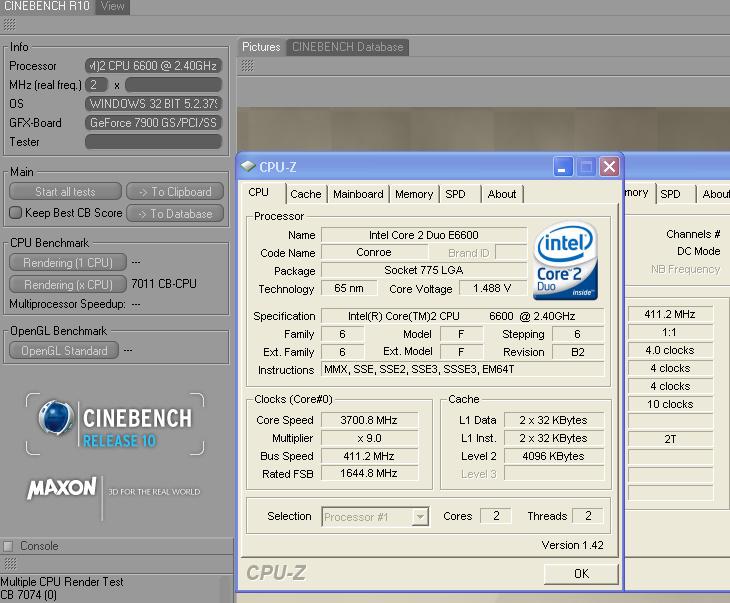Click the OS info field
This screenshot has width=730, height=603.
153,103
